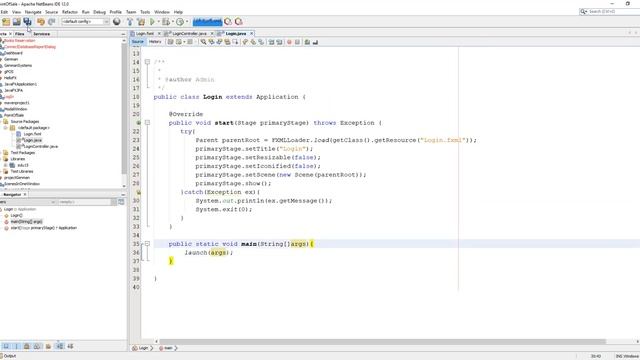Open the Profile Project dropdown arrow

point(187,22)
